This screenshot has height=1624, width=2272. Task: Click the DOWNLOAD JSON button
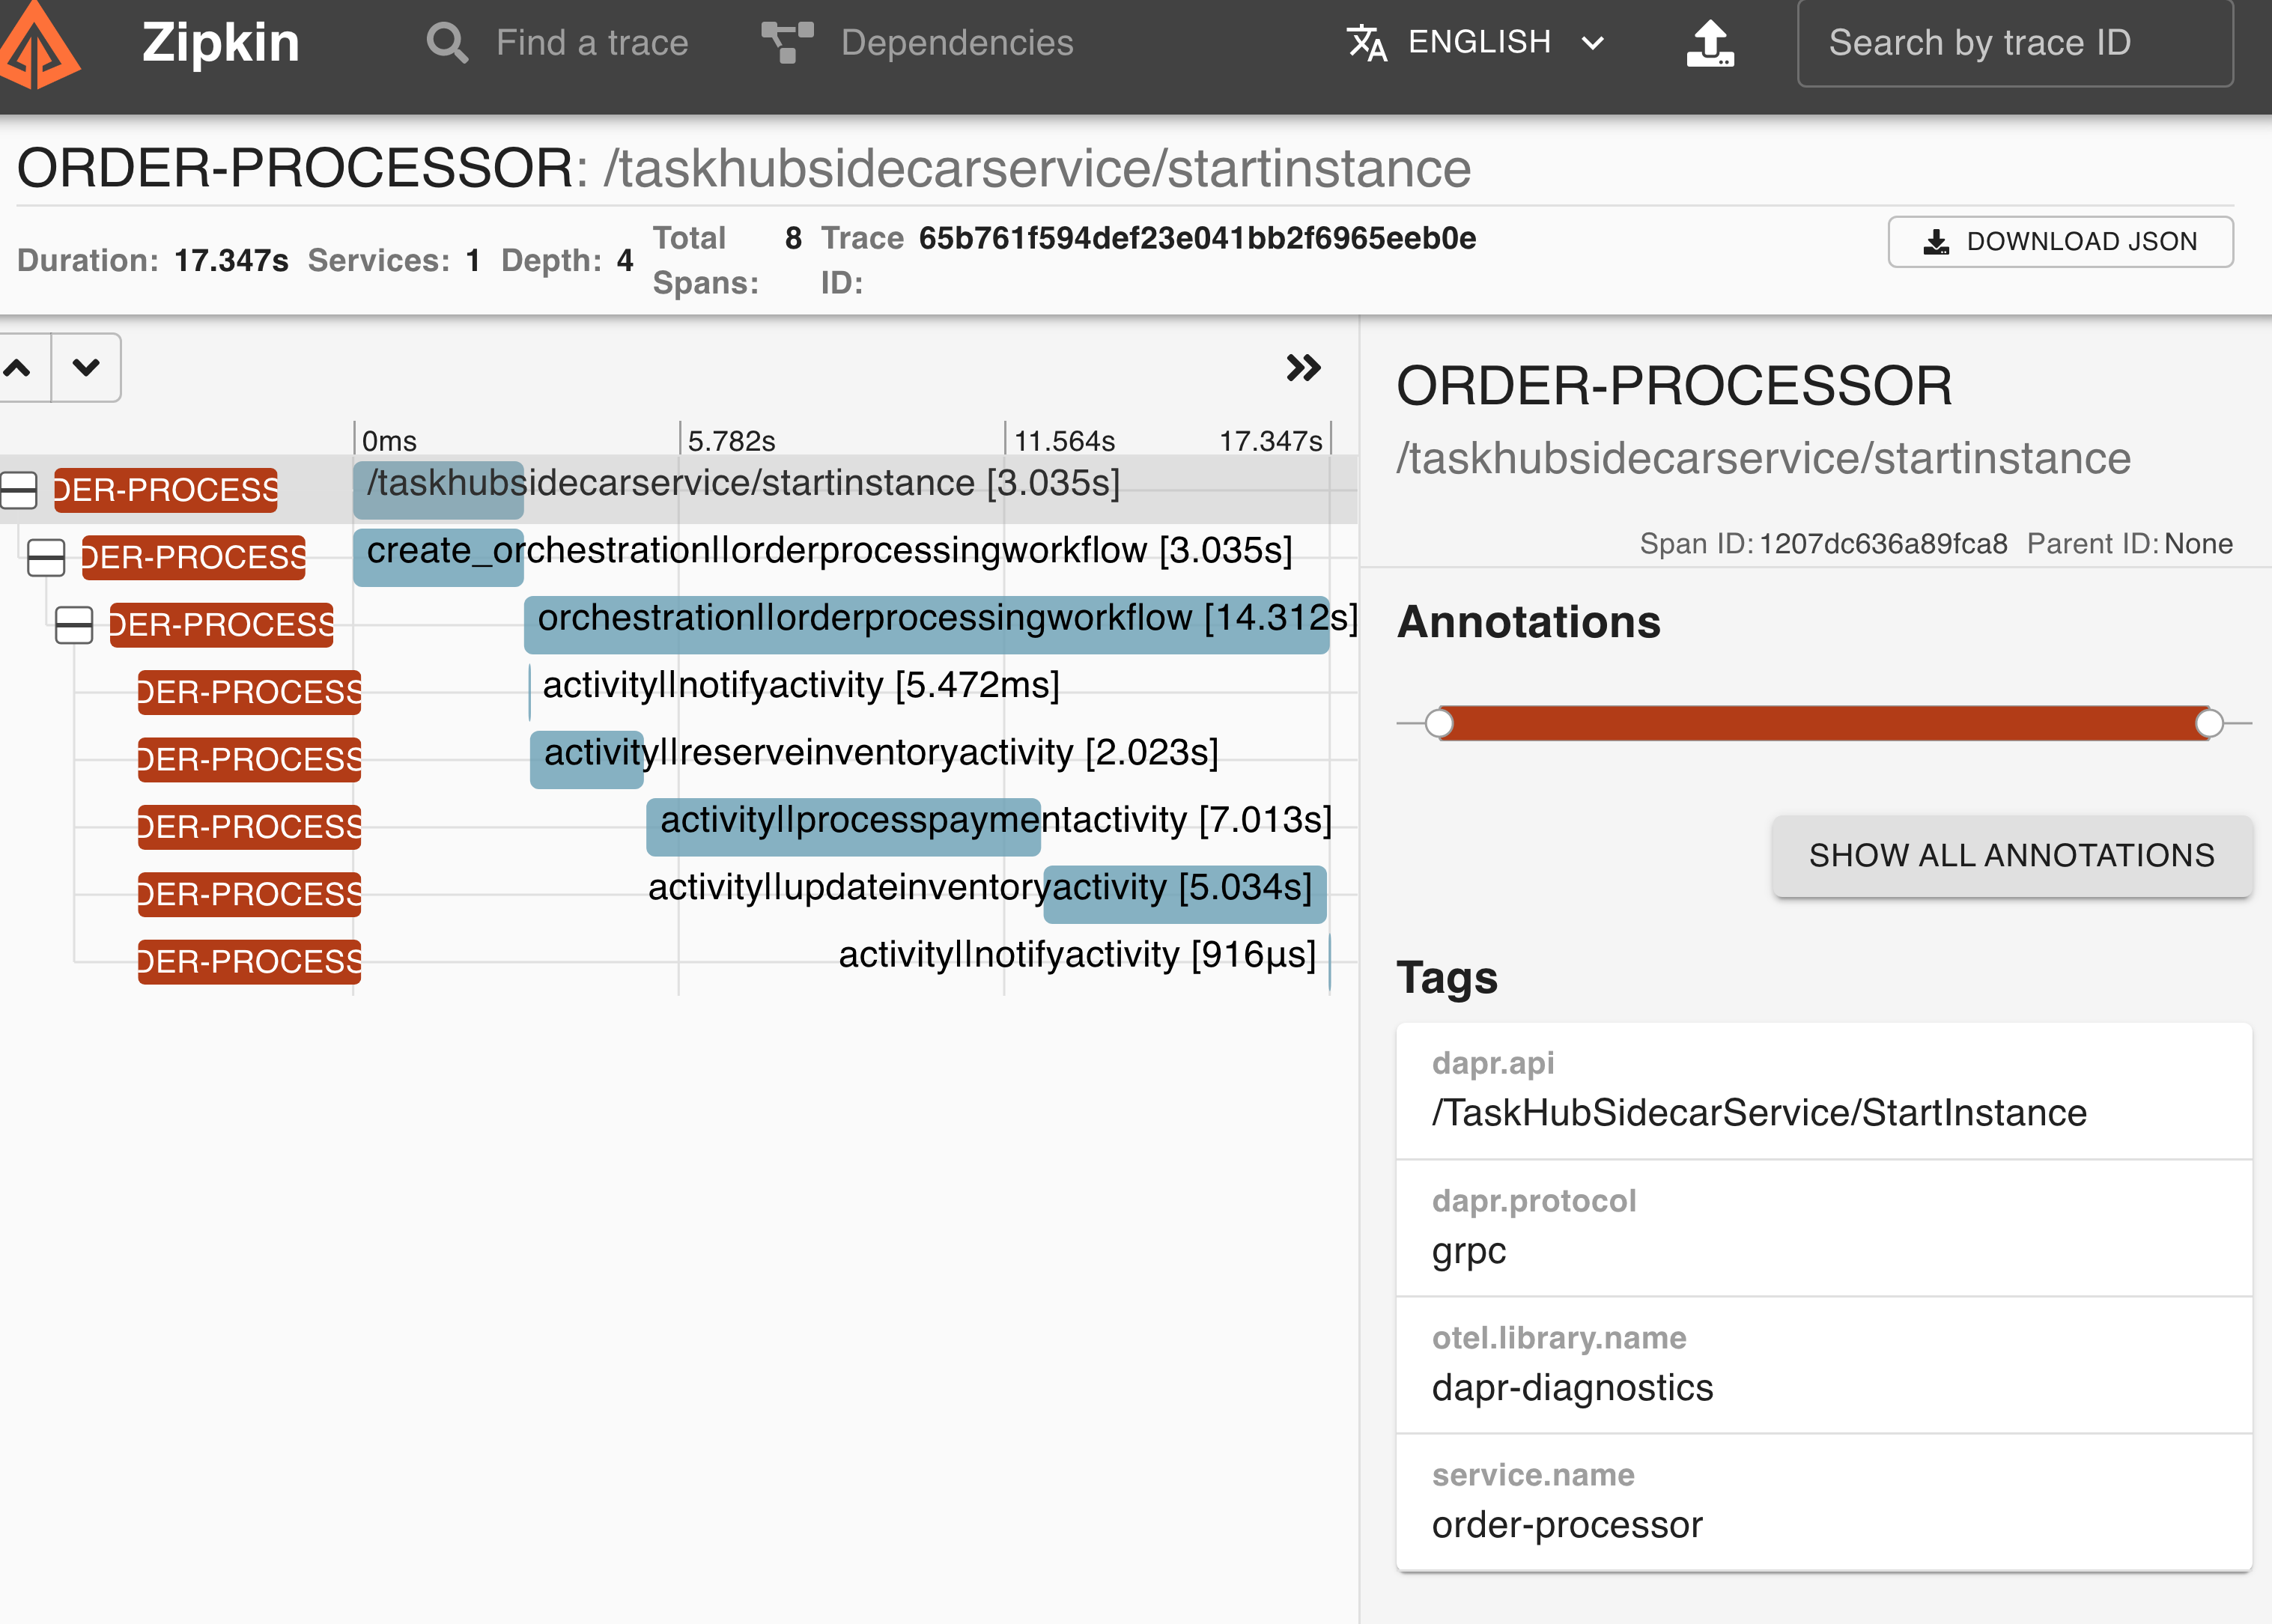[2059, 242]
